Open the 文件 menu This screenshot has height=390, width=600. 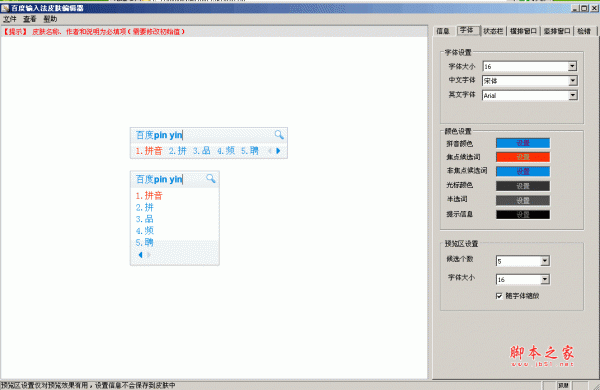point(10,19)
